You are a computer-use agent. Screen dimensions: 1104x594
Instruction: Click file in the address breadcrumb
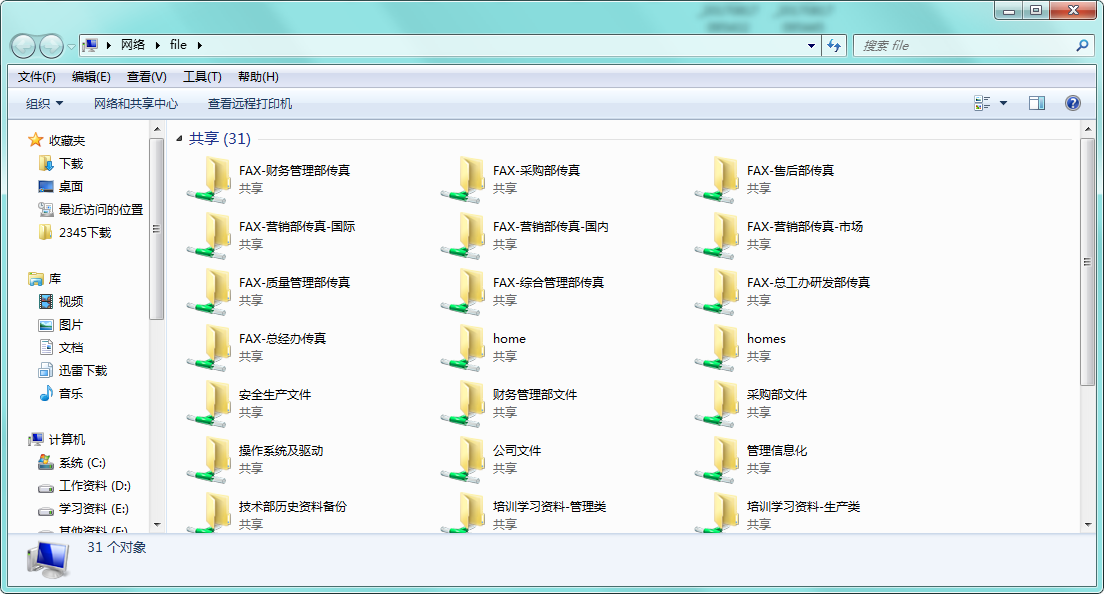point(178,45)
